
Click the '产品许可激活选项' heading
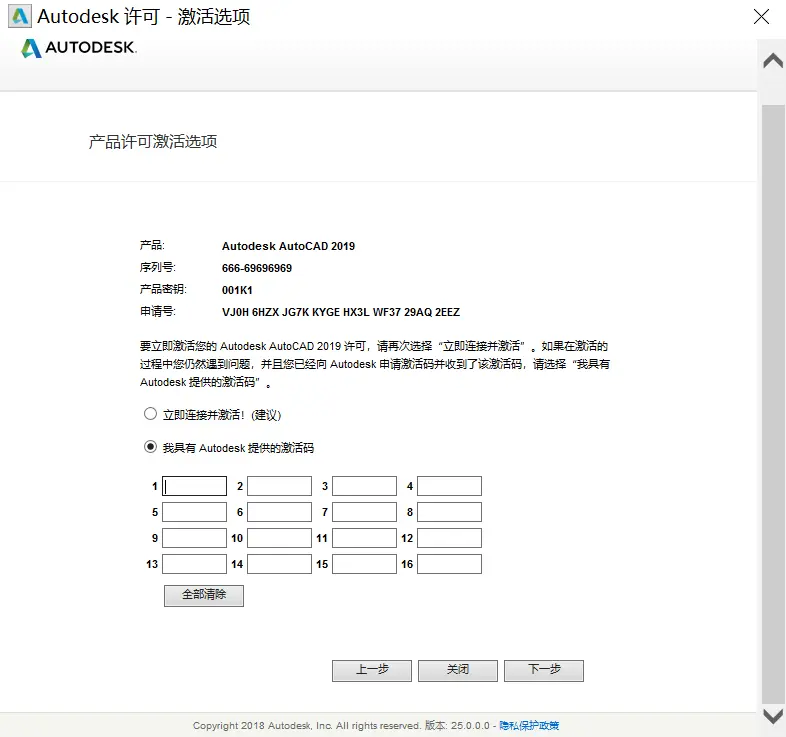coord(153,141)
